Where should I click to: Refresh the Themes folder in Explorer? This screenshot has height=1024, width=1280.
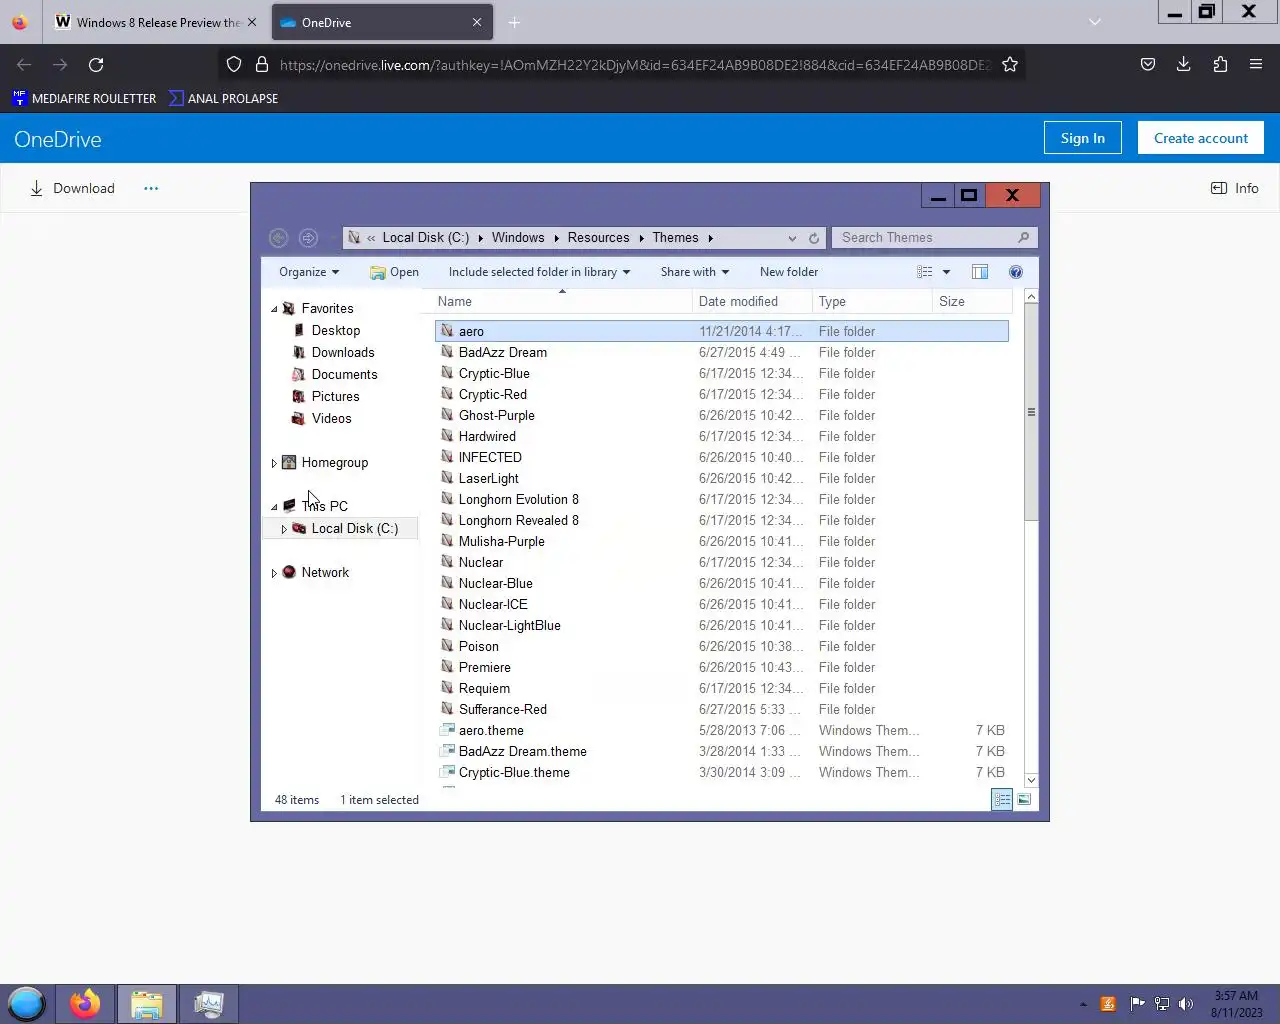click(814, 238)
